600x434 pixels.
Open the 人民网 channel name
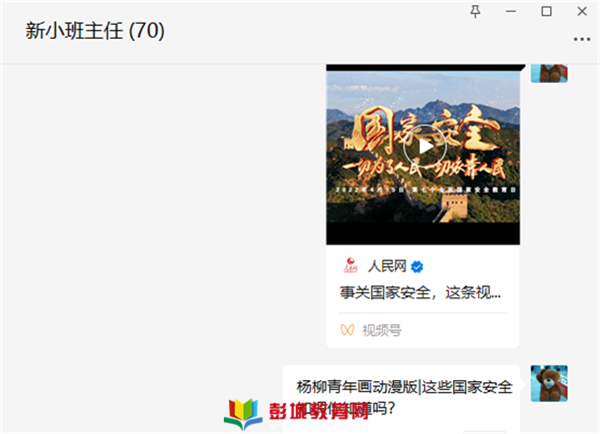[x=387, y=266]
